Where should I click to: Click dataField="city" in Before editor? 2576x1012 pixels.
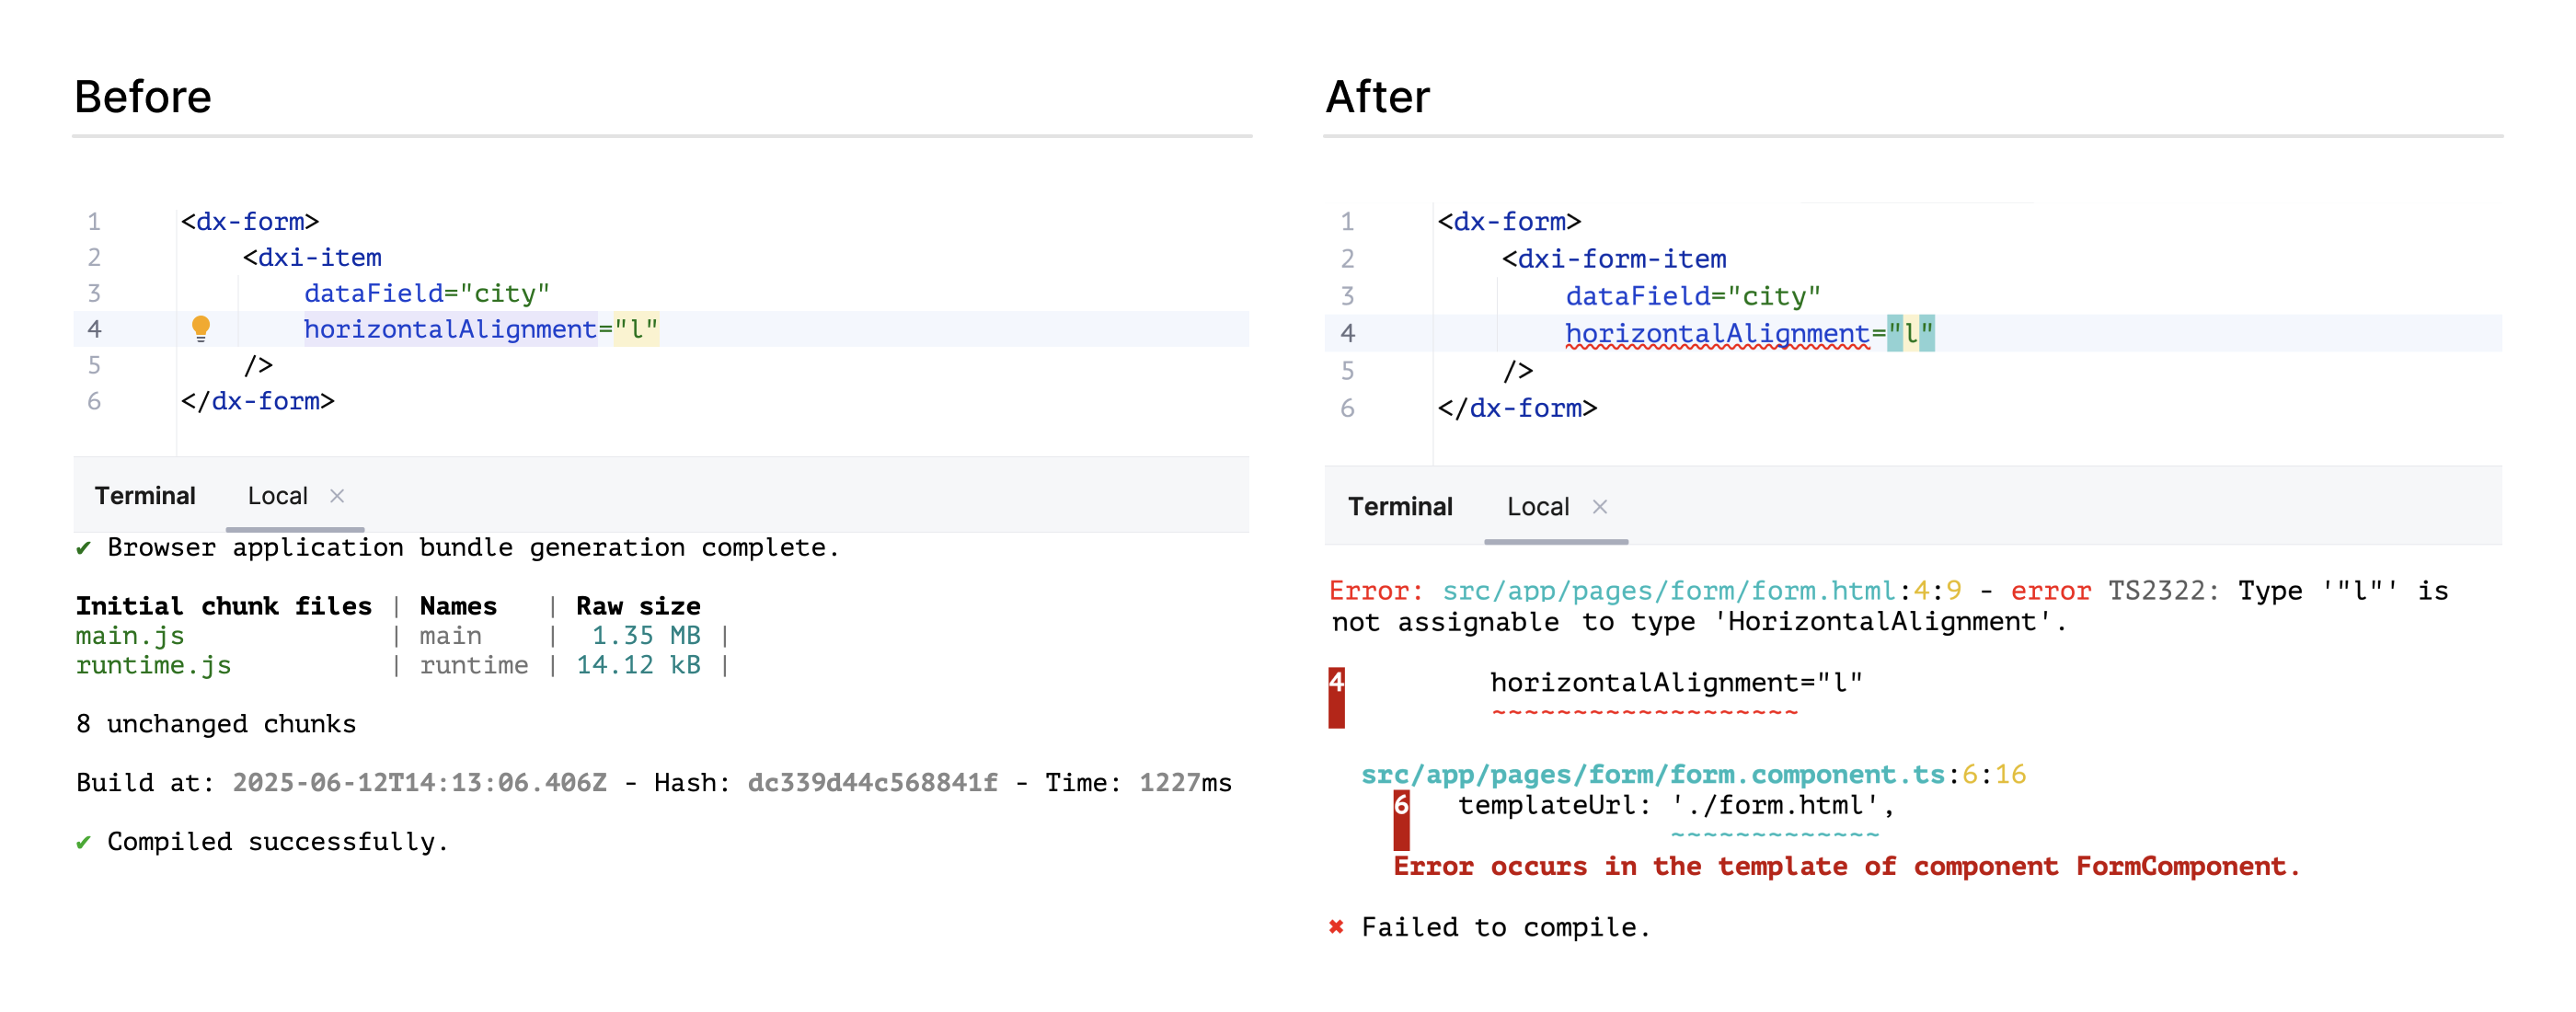(x=427, y=294)
